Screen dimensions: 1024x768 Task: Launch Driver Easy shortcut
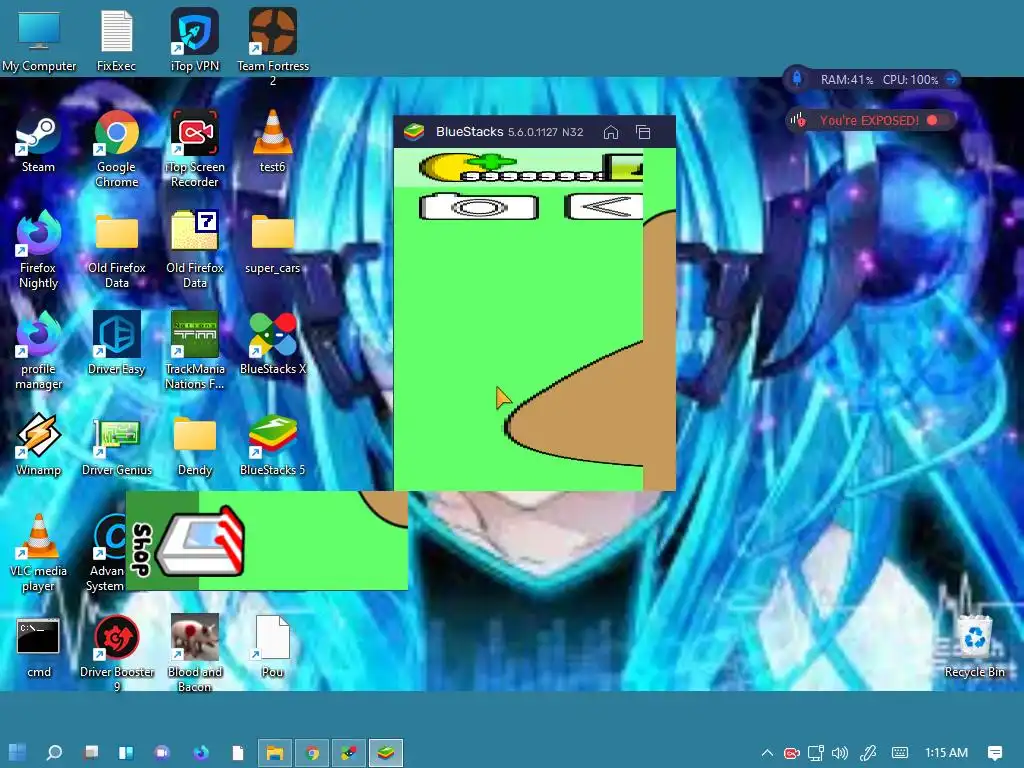pyautogui.click(x=116, y=344)
